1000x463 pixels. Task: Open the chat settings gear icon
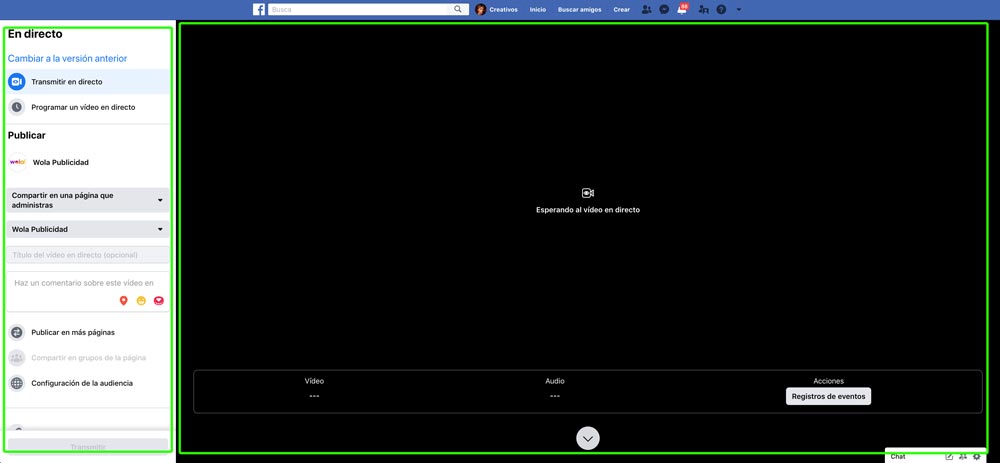point(977,456)
